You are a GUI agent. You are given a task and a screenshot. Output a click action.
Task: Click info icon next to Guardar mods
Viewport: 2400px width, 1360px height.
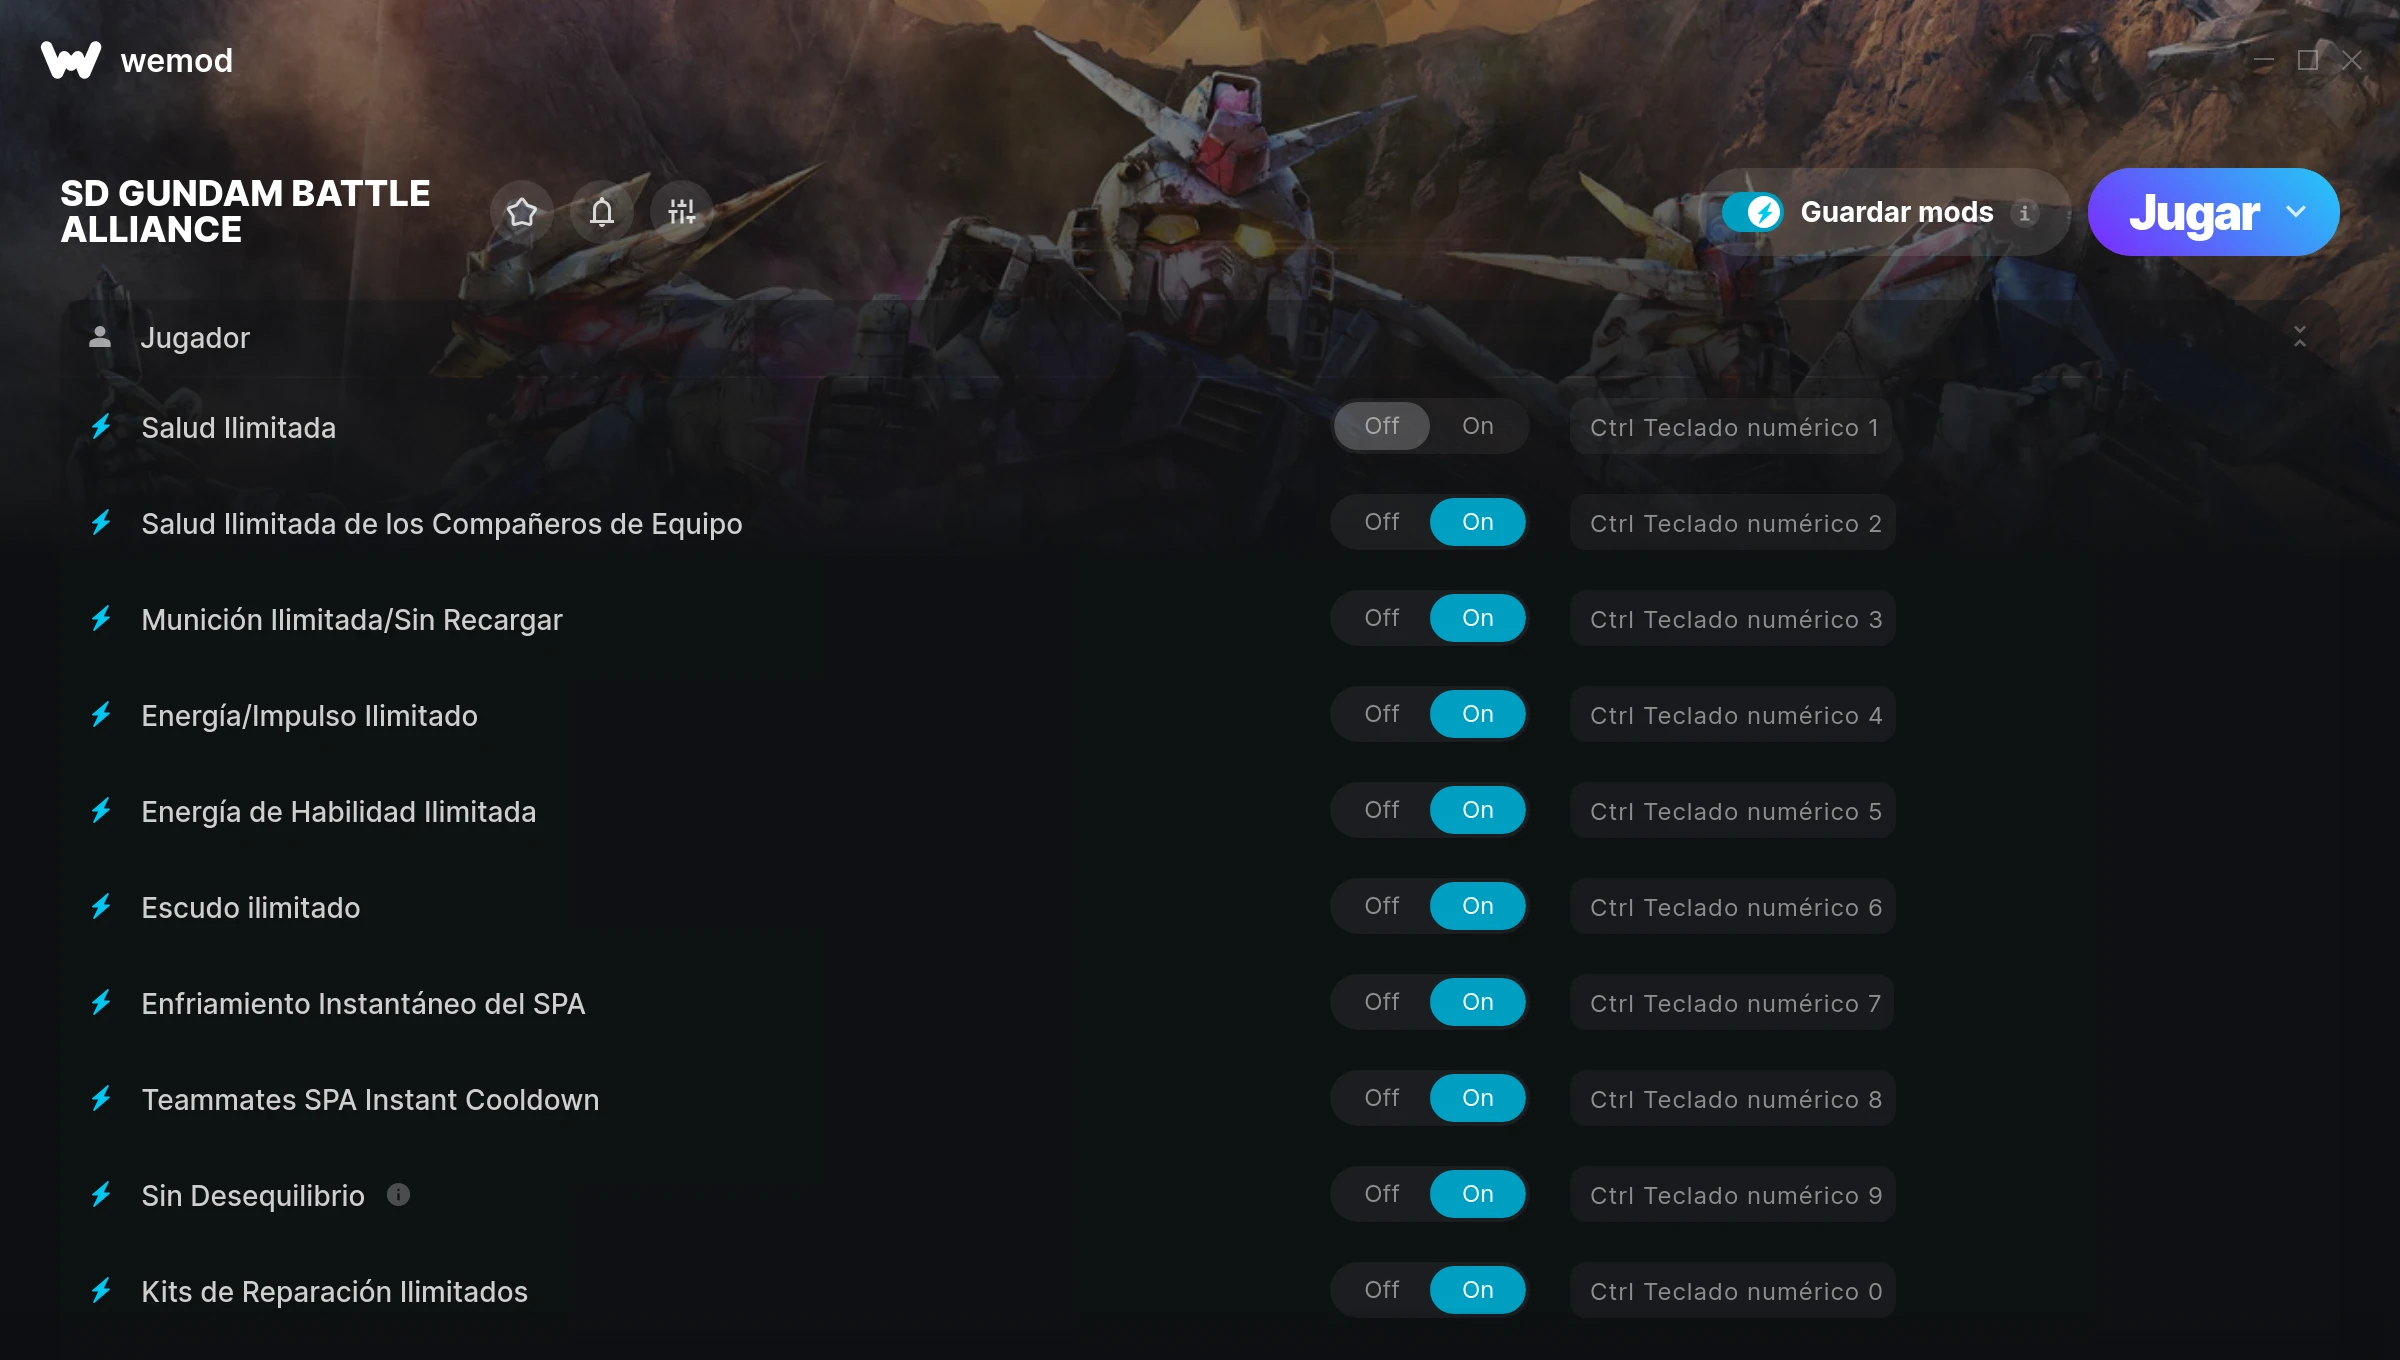coord(2025,213)
